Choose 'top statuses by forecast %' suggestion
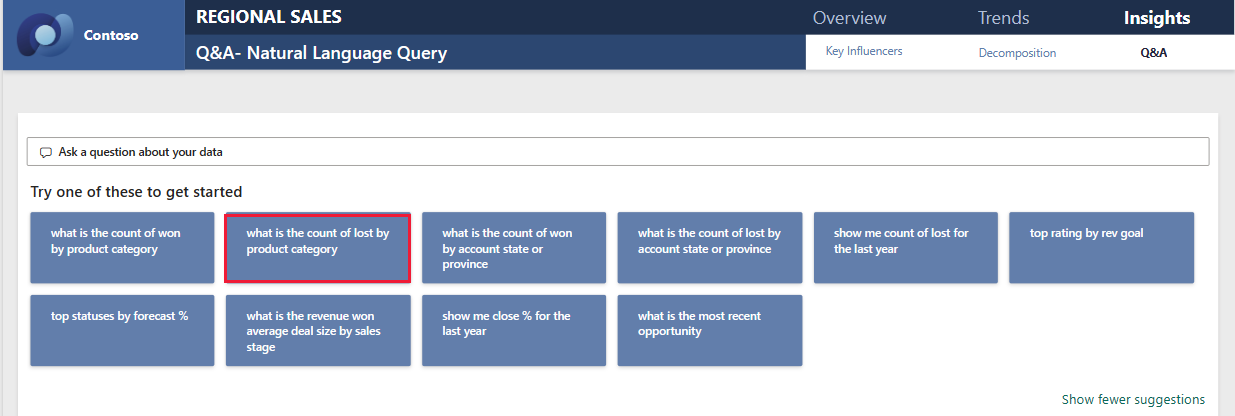Screen dimensions: 1235x416 [x=122, y=330]
